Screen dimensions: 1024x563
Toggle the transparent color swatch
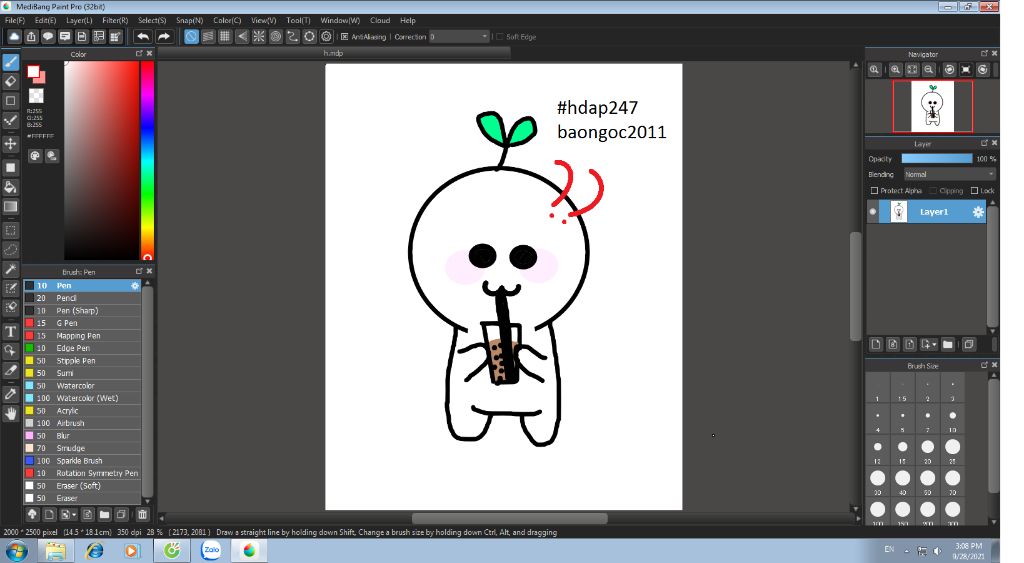coord(36,96)
